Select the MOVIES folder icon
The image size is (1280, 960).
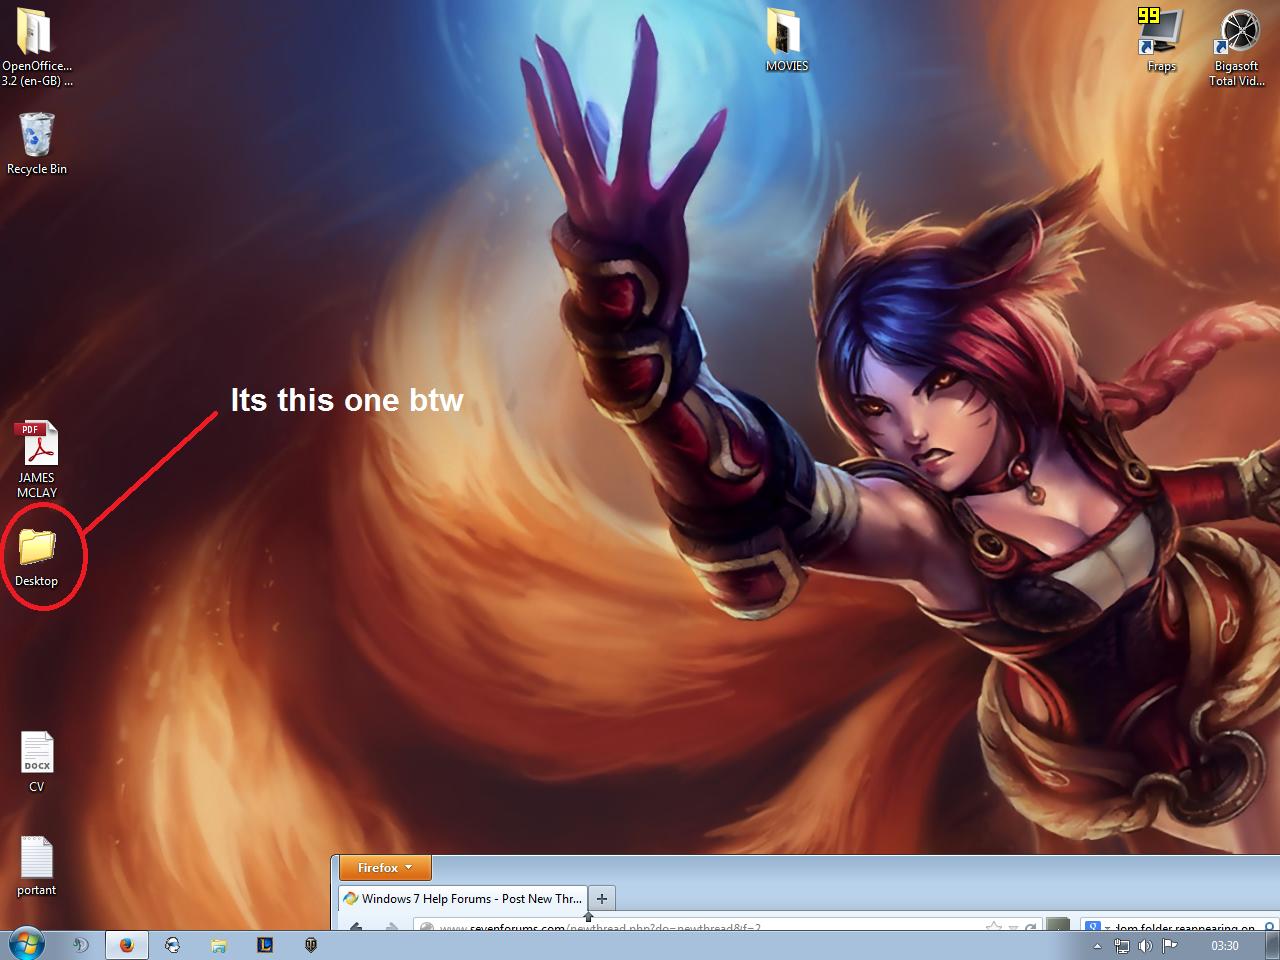786,40
